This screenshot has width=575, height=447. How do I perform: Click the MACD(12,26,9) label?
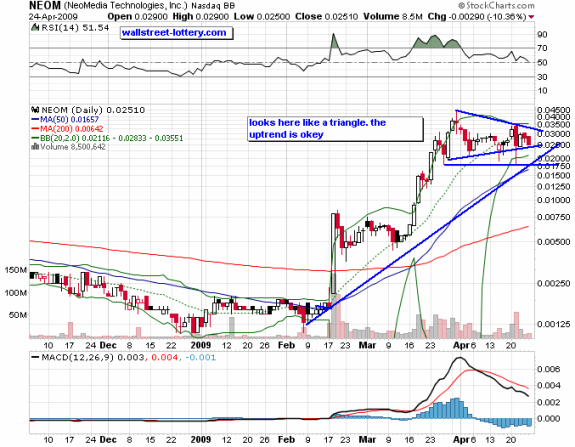click(x=78, y=357)
